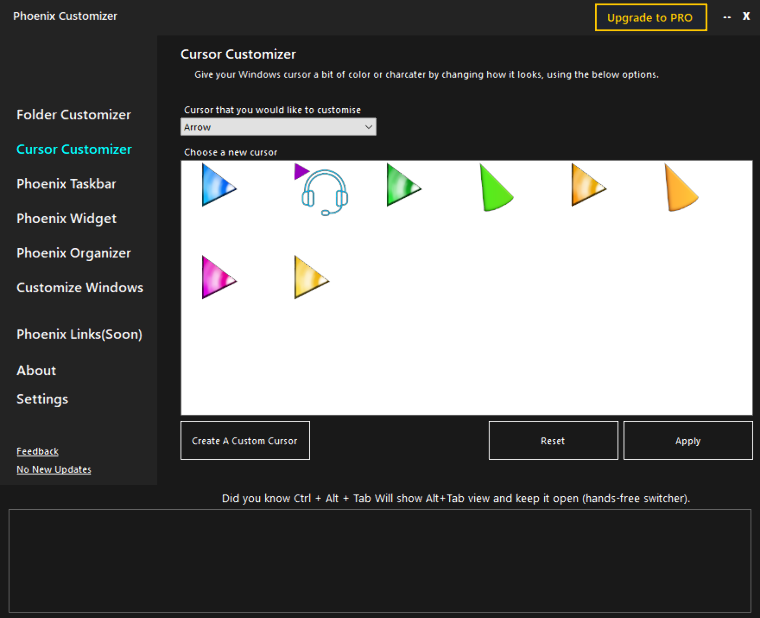Select the bright green cone cursor
The image size is (760, 618).
(x=496, y=188)
